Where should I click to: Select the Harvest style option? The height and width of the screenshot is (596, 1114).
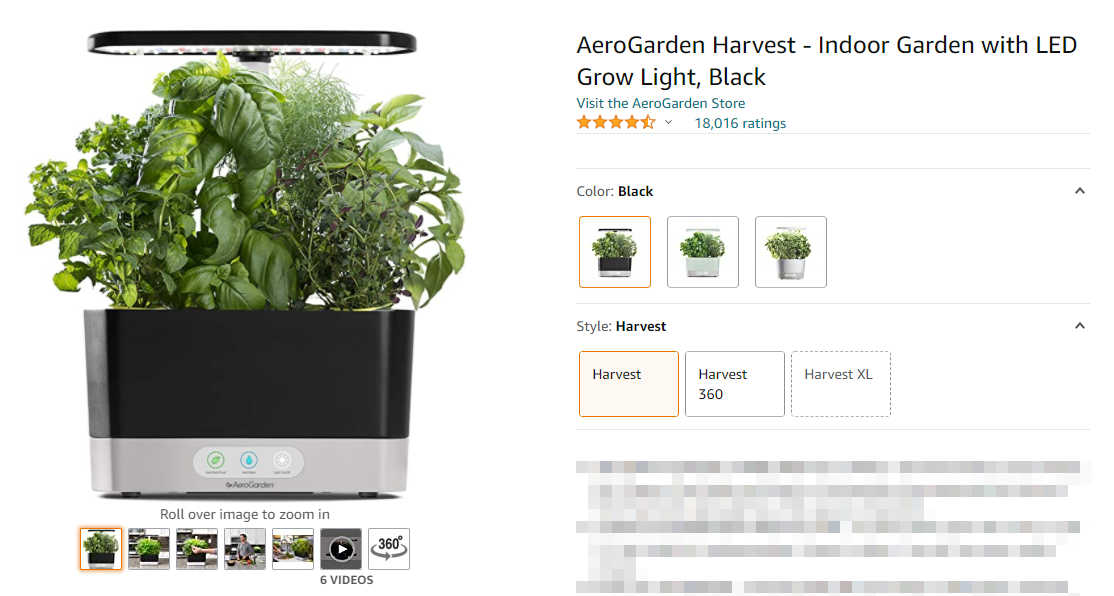629,384
